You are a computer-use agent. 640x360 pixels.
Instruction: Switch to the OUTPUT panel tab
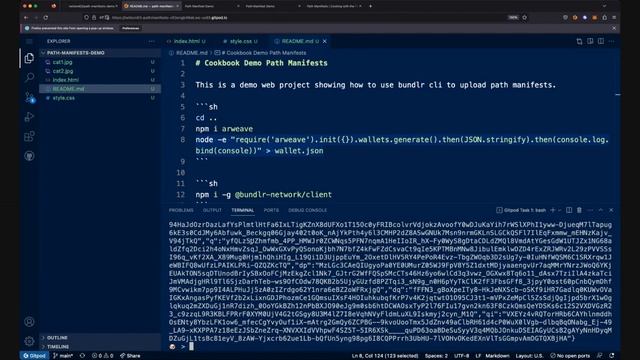(212, 210)
